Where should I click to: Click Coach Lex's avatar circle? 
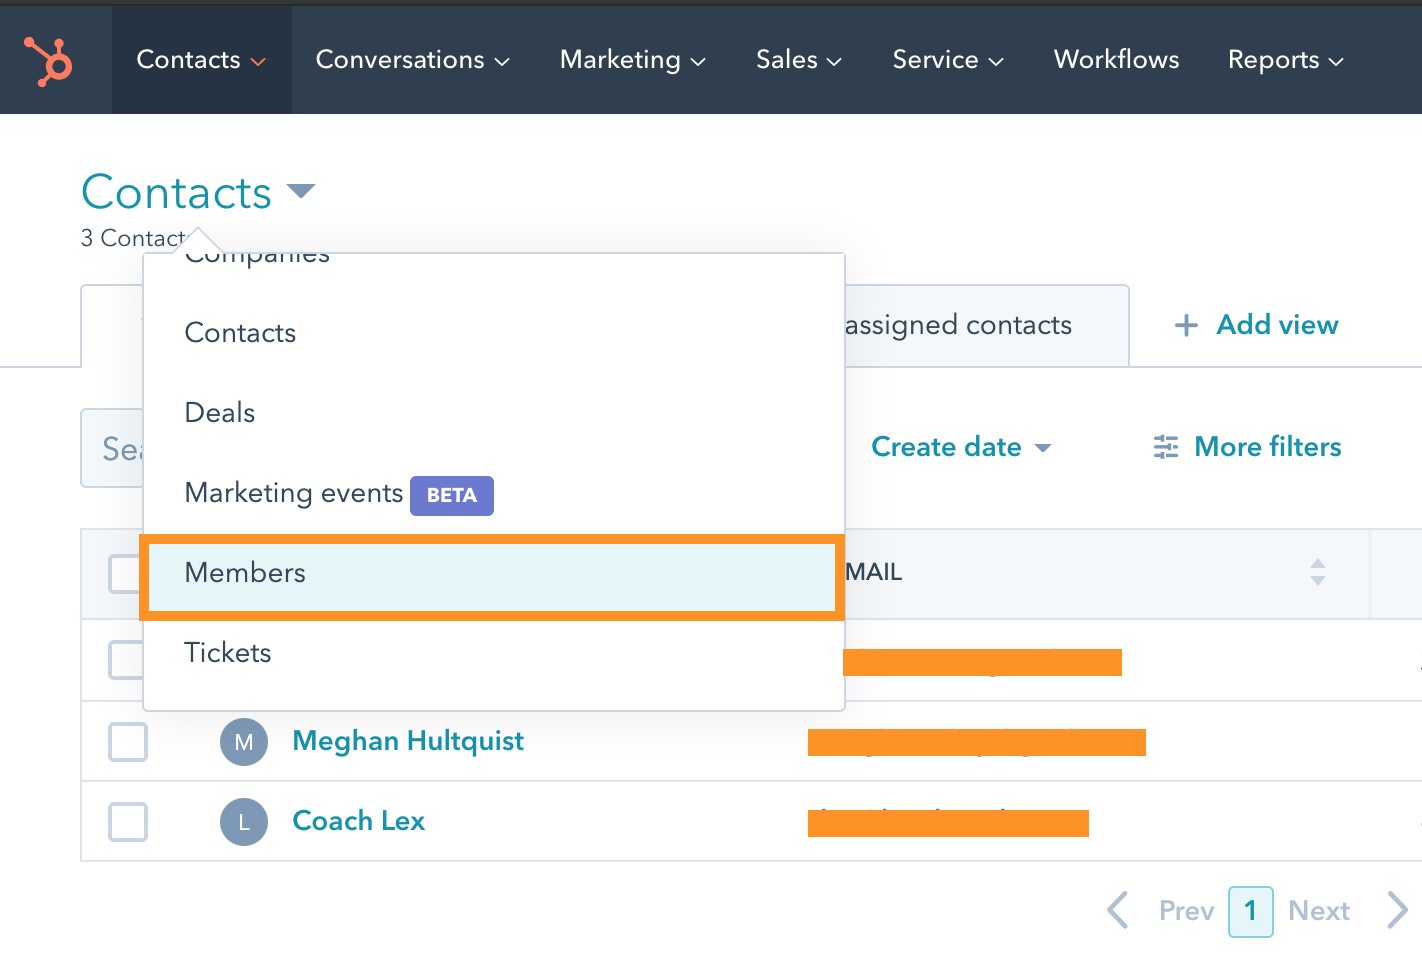tap(244, 822)
